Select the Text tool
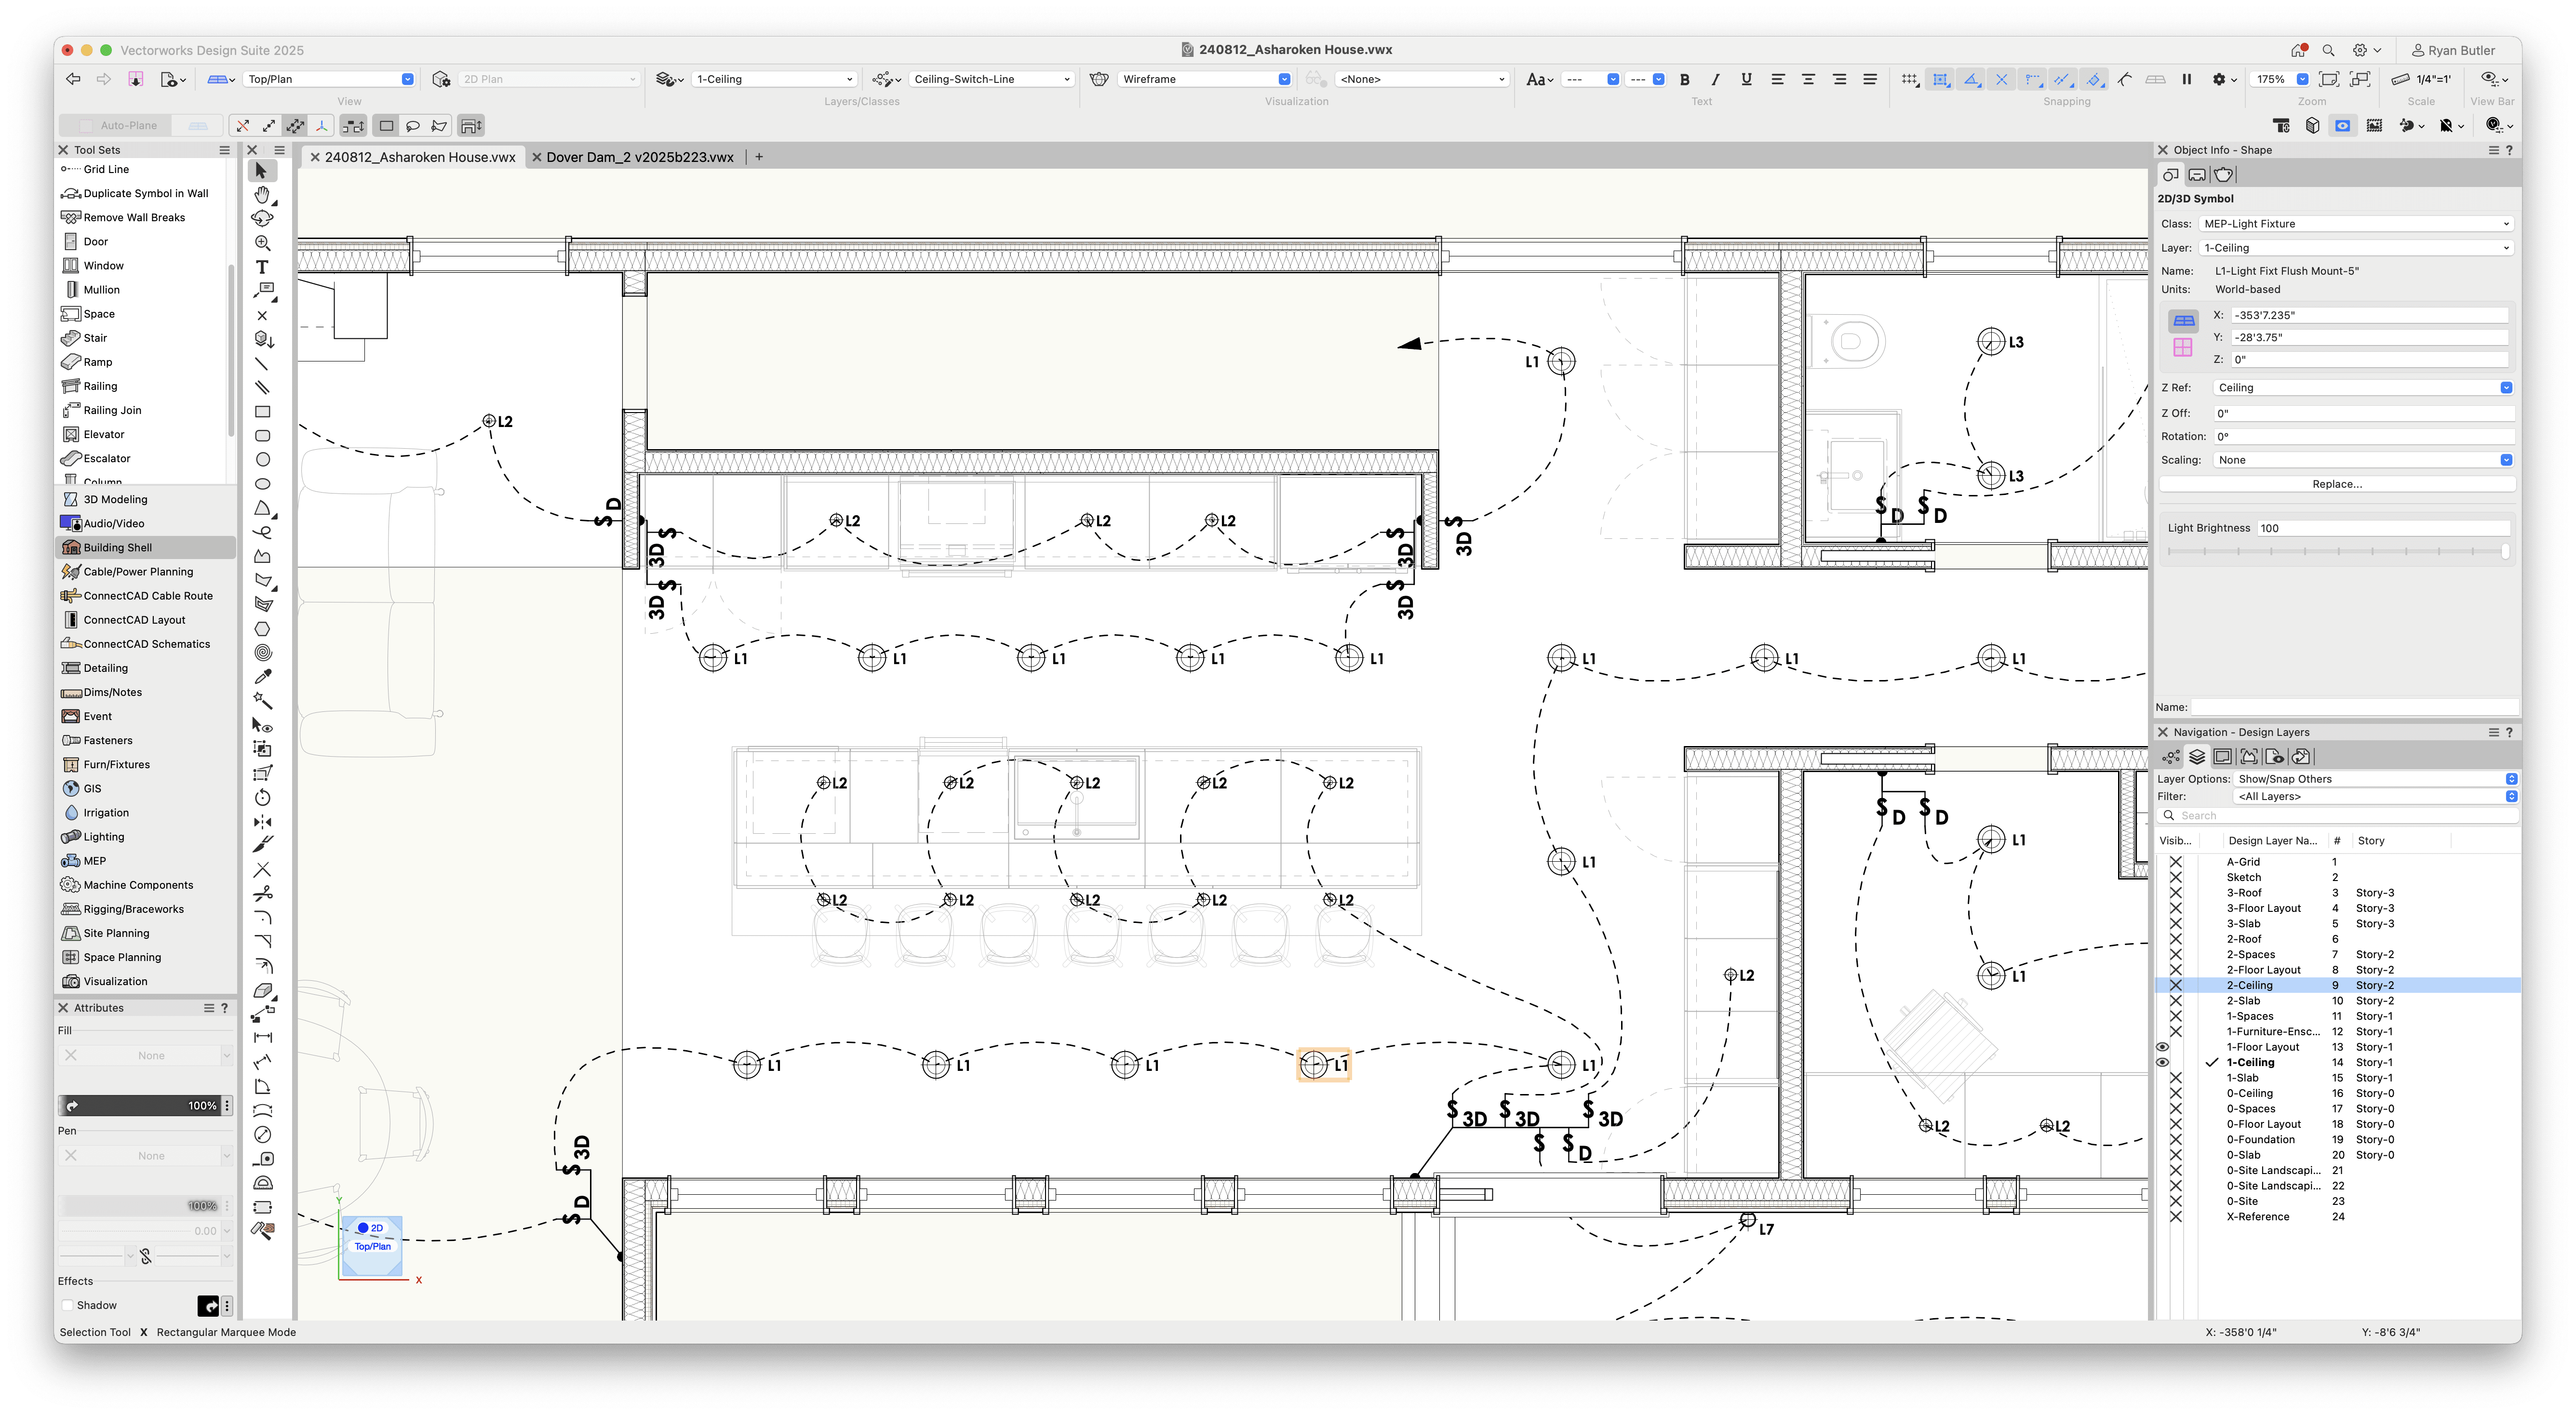This screenshot has width=2576, height=1415. click(262, 267)
